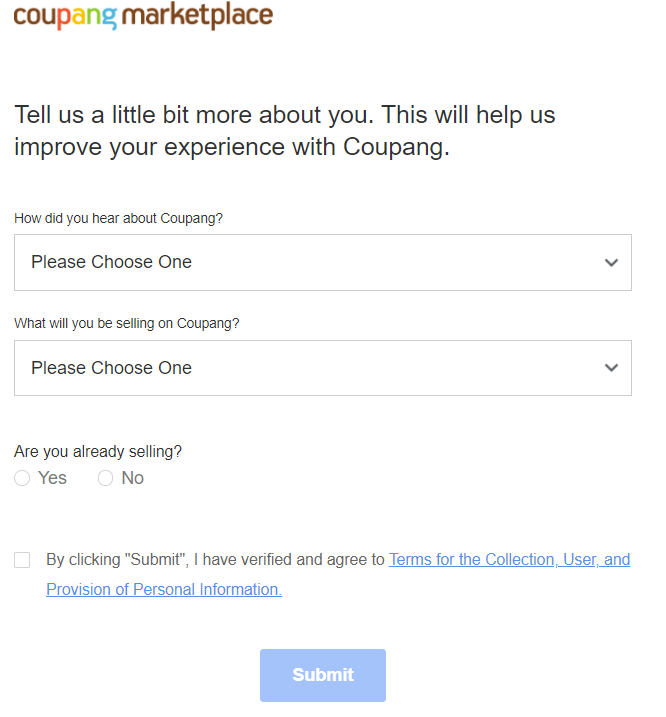666x717 pixels.
Task: Click the "No" label text
Action: pos(132,478)
